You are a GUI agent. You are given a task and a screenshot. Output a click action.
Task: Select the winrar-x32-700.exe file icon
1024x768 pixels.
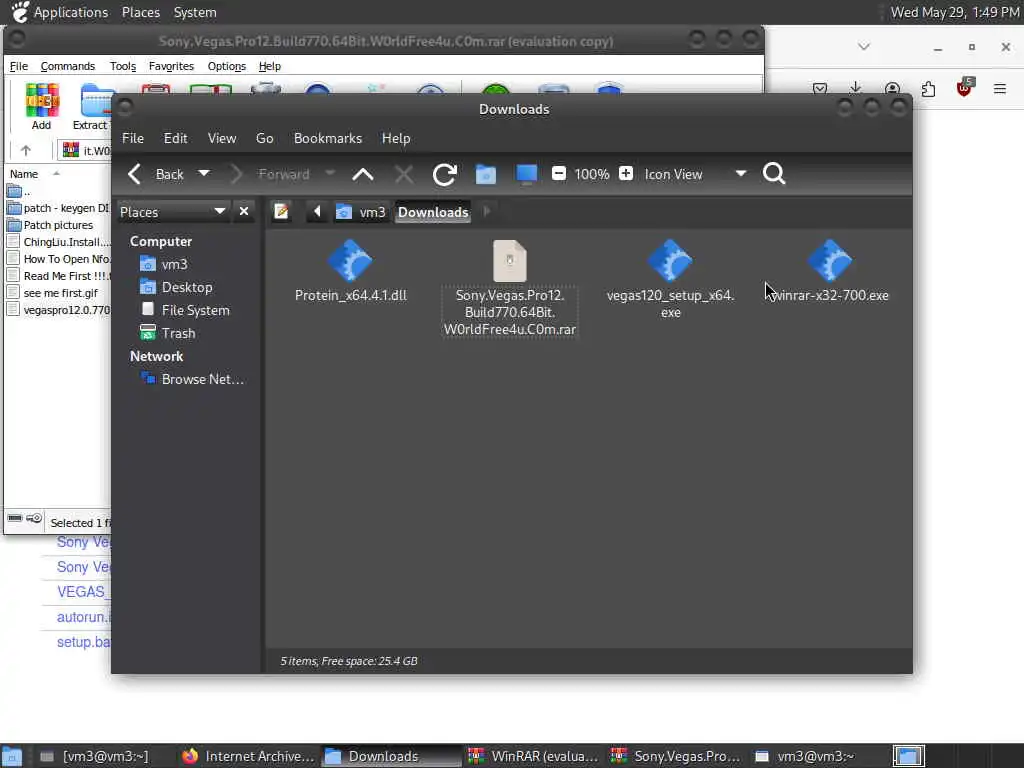(x=829, y=260)
